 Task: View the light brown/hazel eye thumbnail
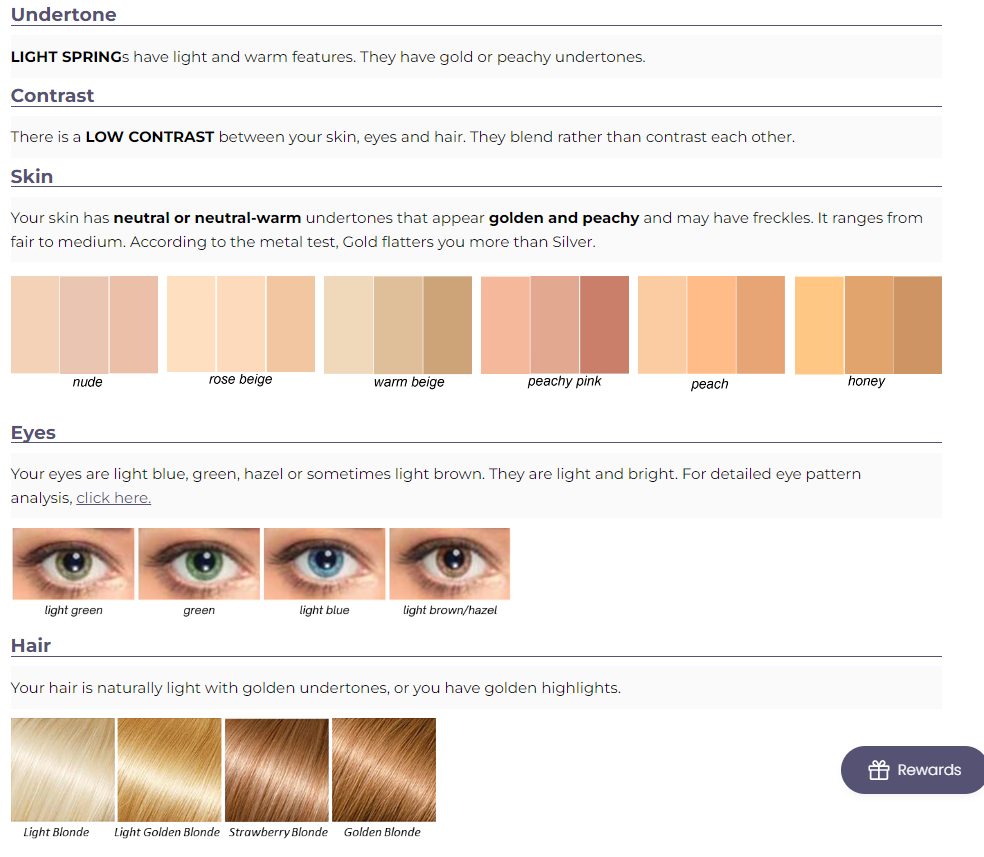click(x=450, y=564)
